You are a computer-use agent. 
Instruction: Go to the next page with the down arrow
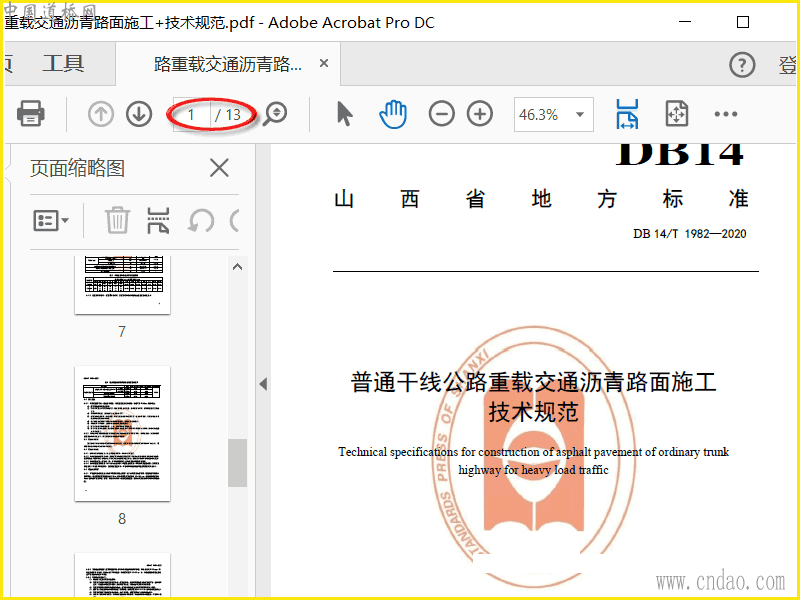(x=139, y=114)
